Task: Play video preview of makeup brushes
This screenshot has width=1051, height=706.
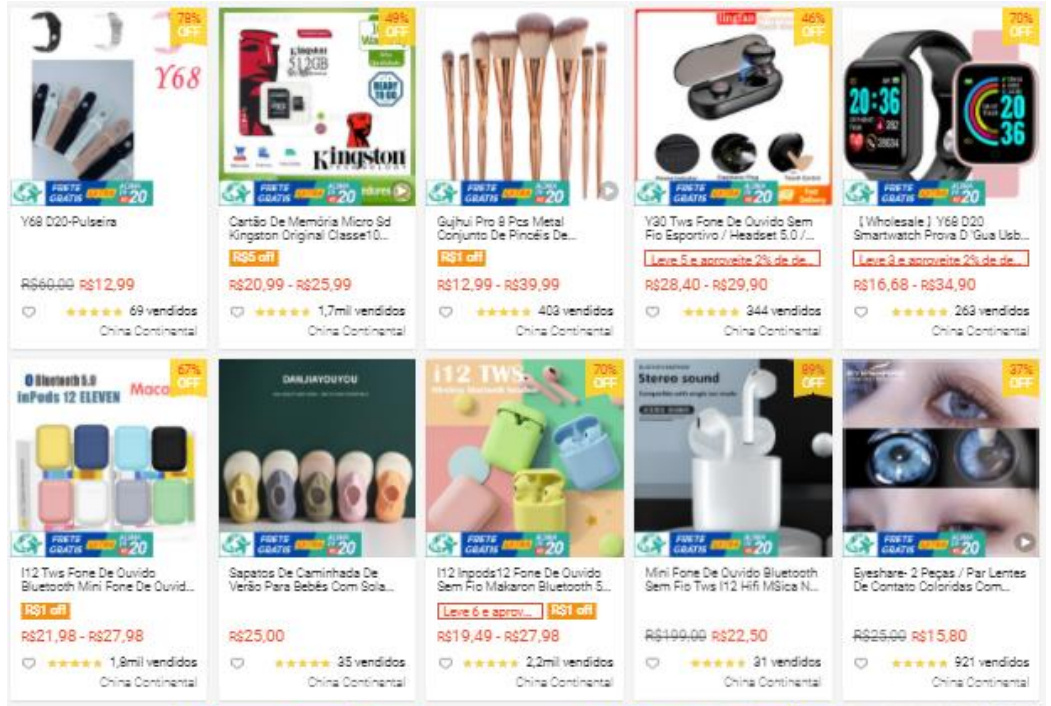Action: (609, 192)
